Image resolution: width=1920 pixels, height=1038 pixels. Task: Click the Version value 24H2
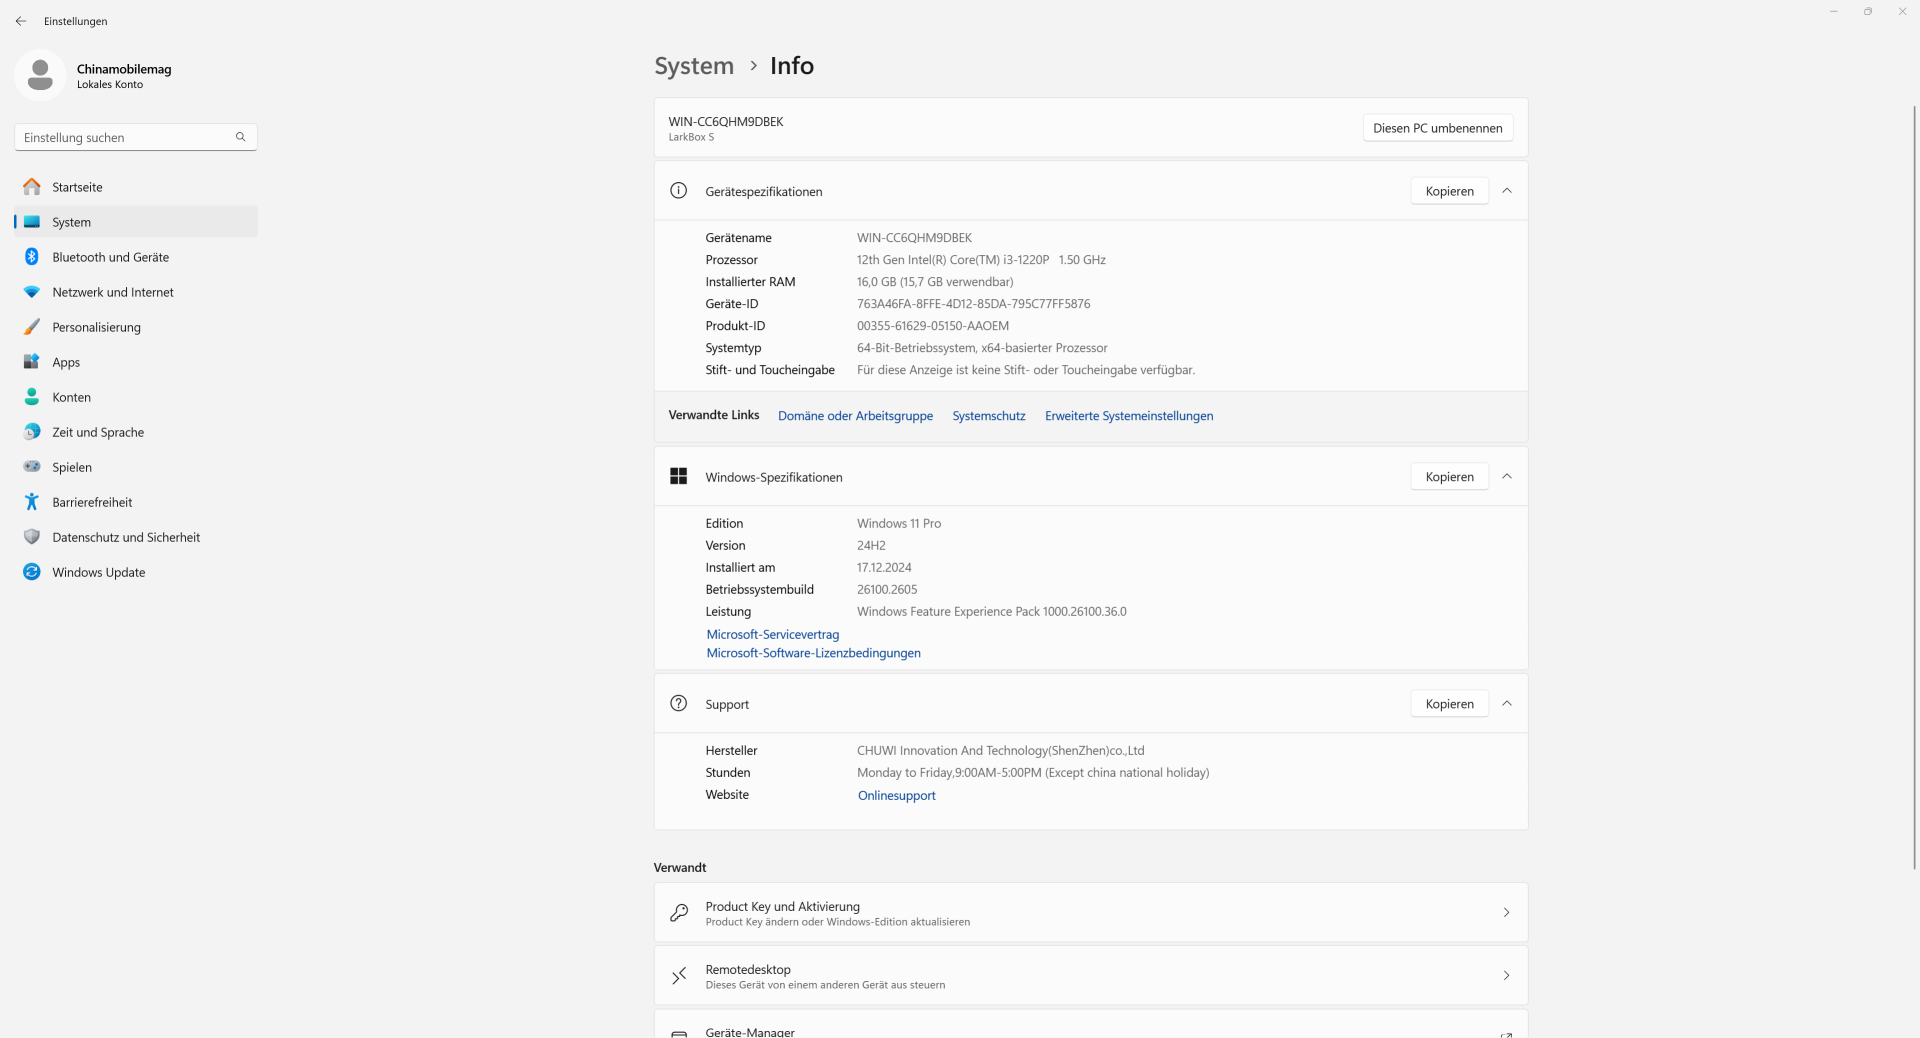click(871, 546)
